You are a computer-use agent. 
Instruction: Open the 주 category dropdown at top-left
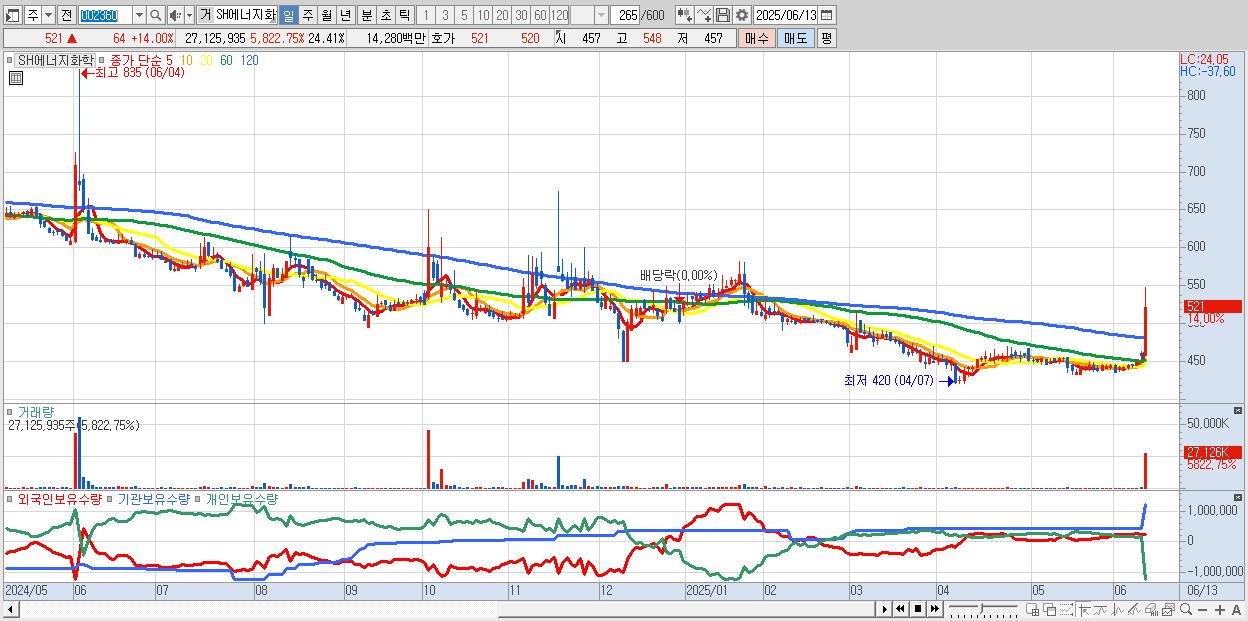pos(48,15)
